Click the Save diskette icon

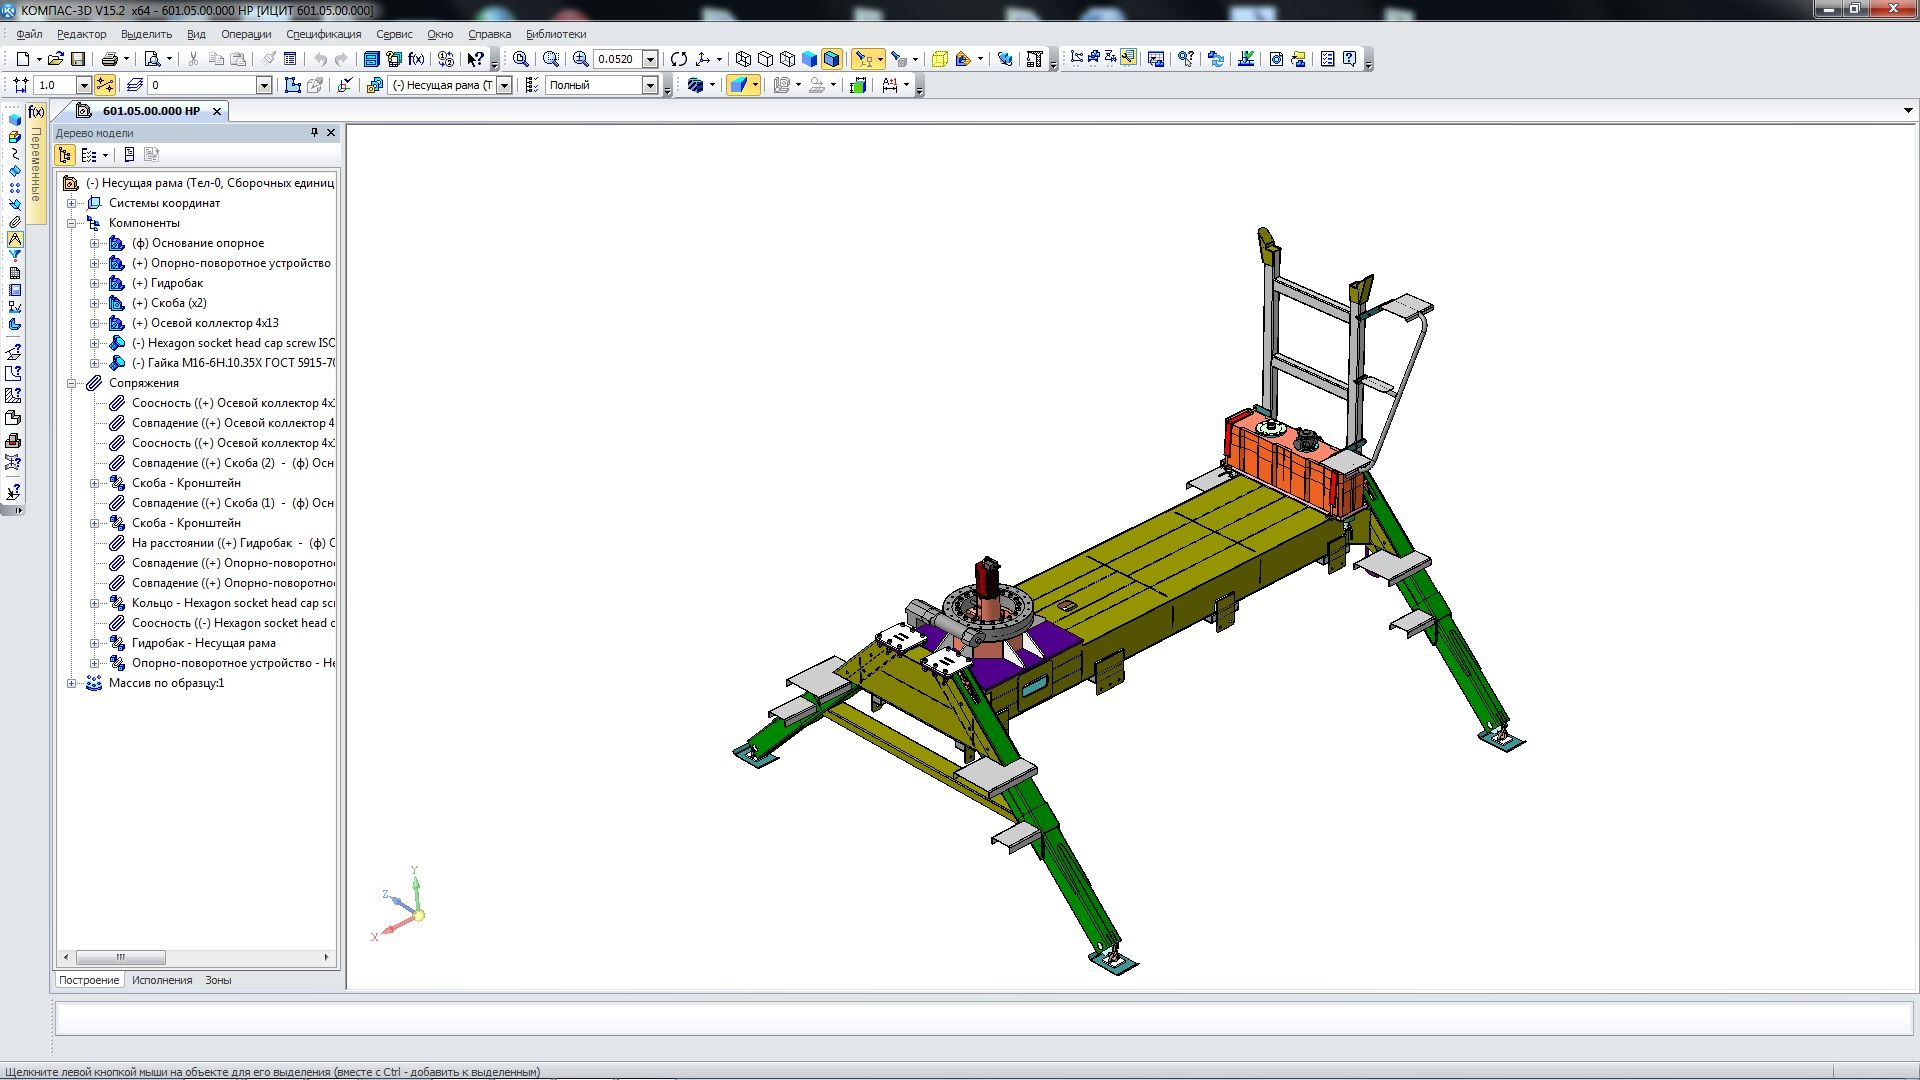pos(78,59)
